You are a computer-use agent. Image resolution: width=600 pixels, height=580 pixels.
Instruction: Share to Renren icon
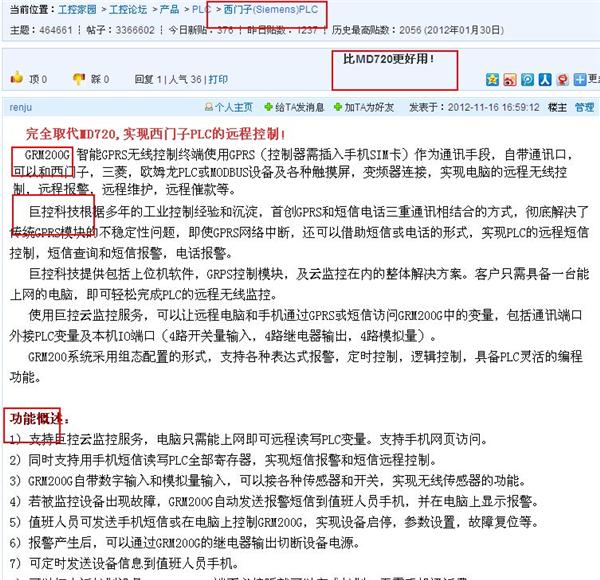(545, 80)
